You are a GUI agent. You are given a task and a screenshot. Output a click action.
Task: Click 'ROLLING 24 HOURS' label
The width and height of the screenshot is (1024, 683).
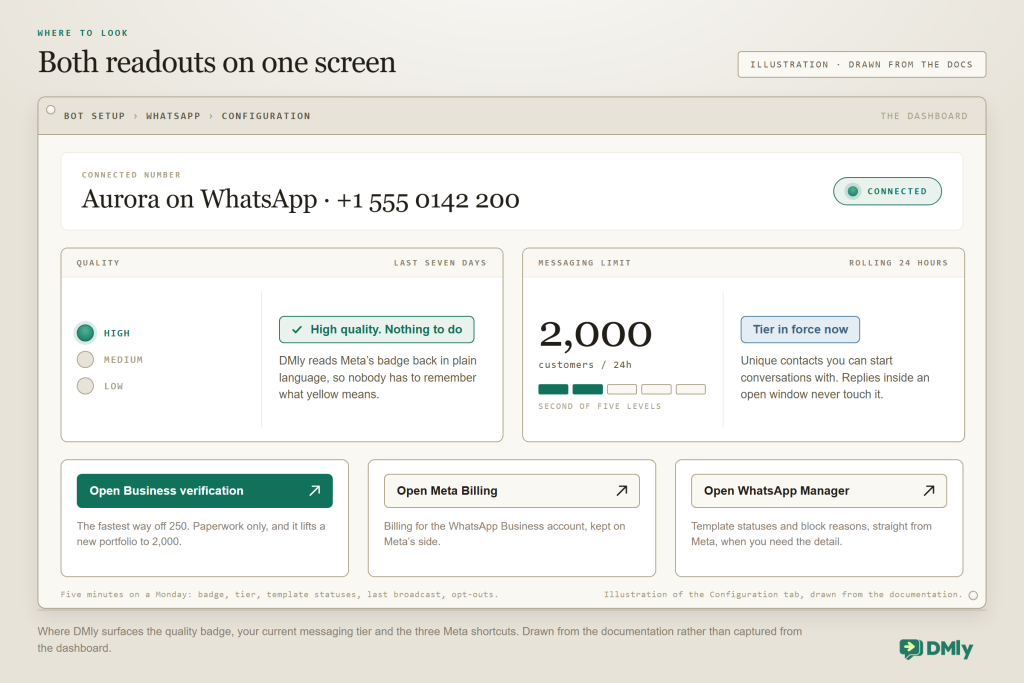click(899, 263)
